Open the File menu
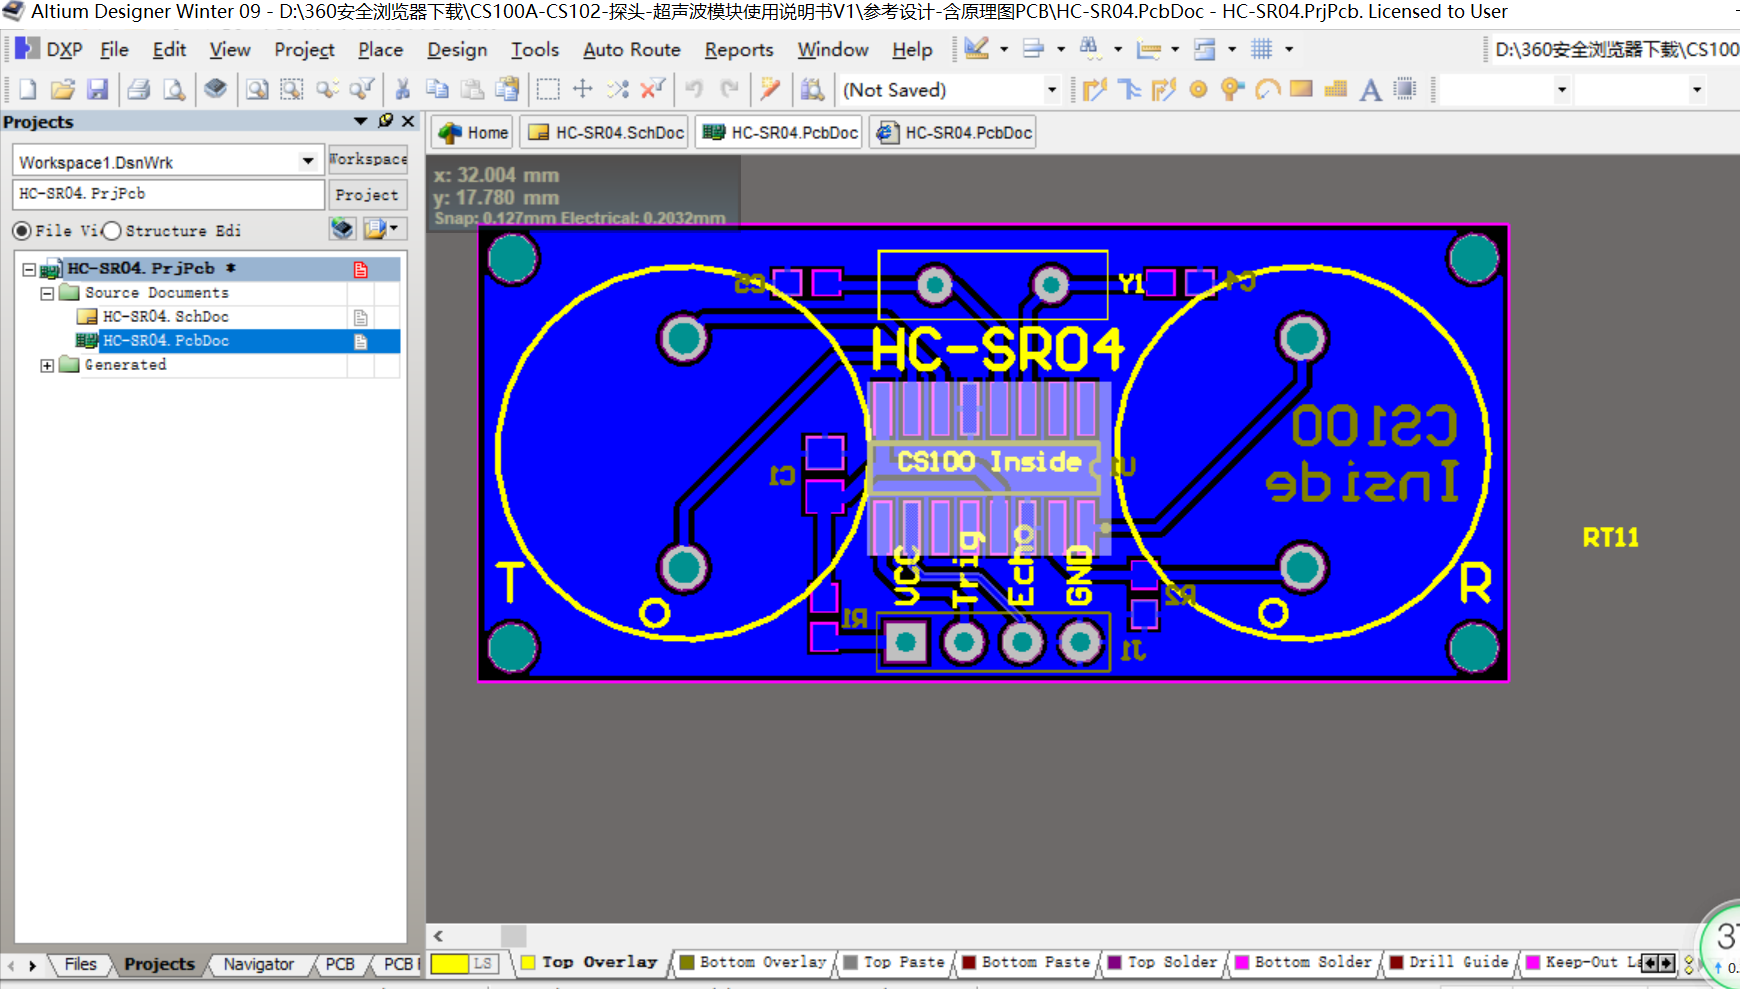 click(114, 49)
